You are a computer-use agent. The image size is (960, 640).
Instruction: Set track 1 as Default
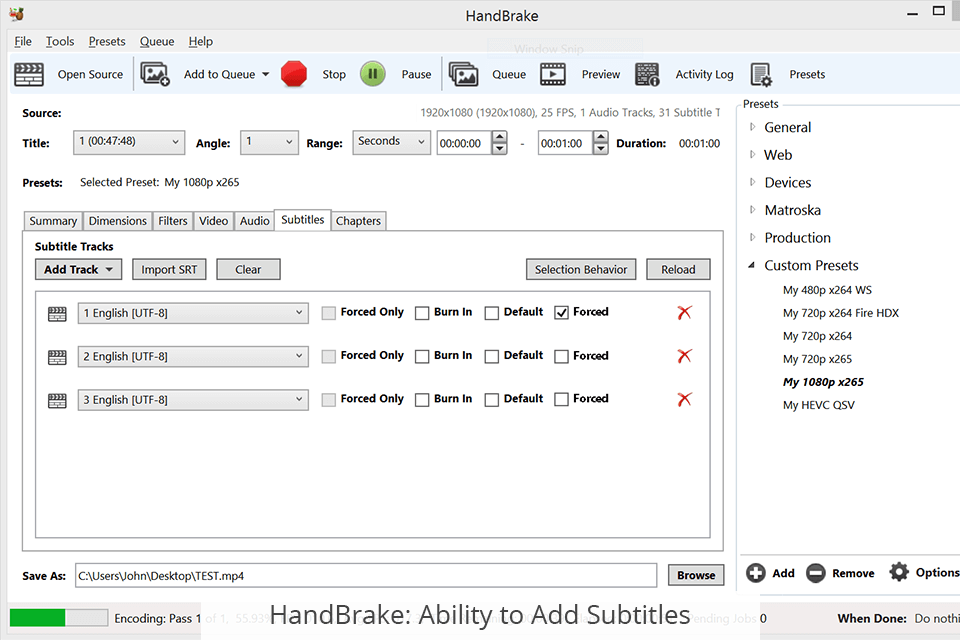point(492,313)
